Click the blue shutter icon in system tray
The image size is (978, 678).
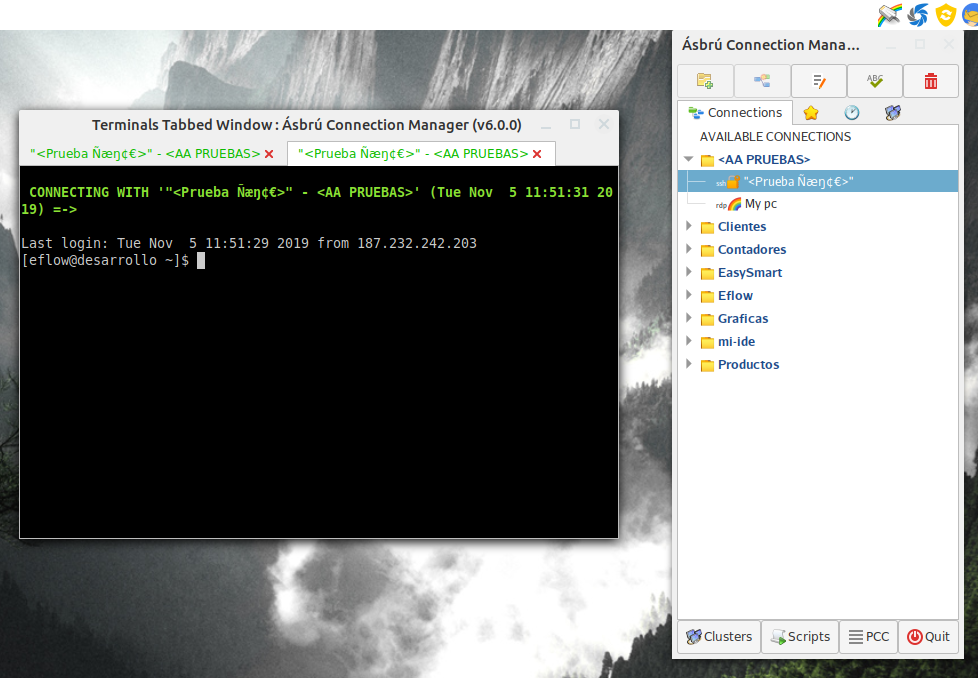916,15
